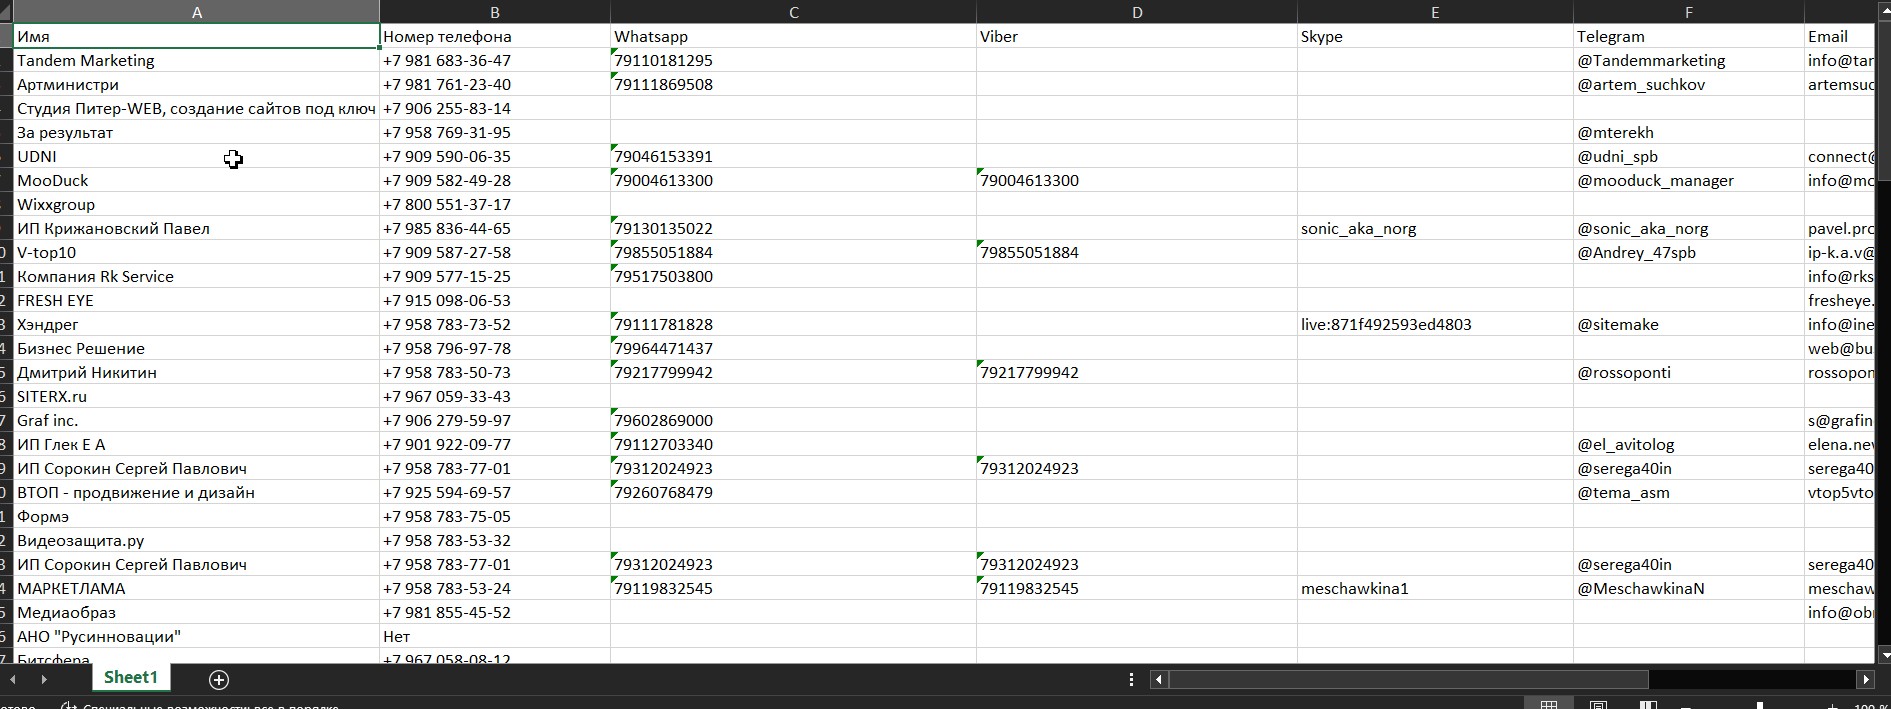Viewport: 1891px width, 709px height.
Task: Select the 'MooDuck' cell
Action: (x=197, y=180)
